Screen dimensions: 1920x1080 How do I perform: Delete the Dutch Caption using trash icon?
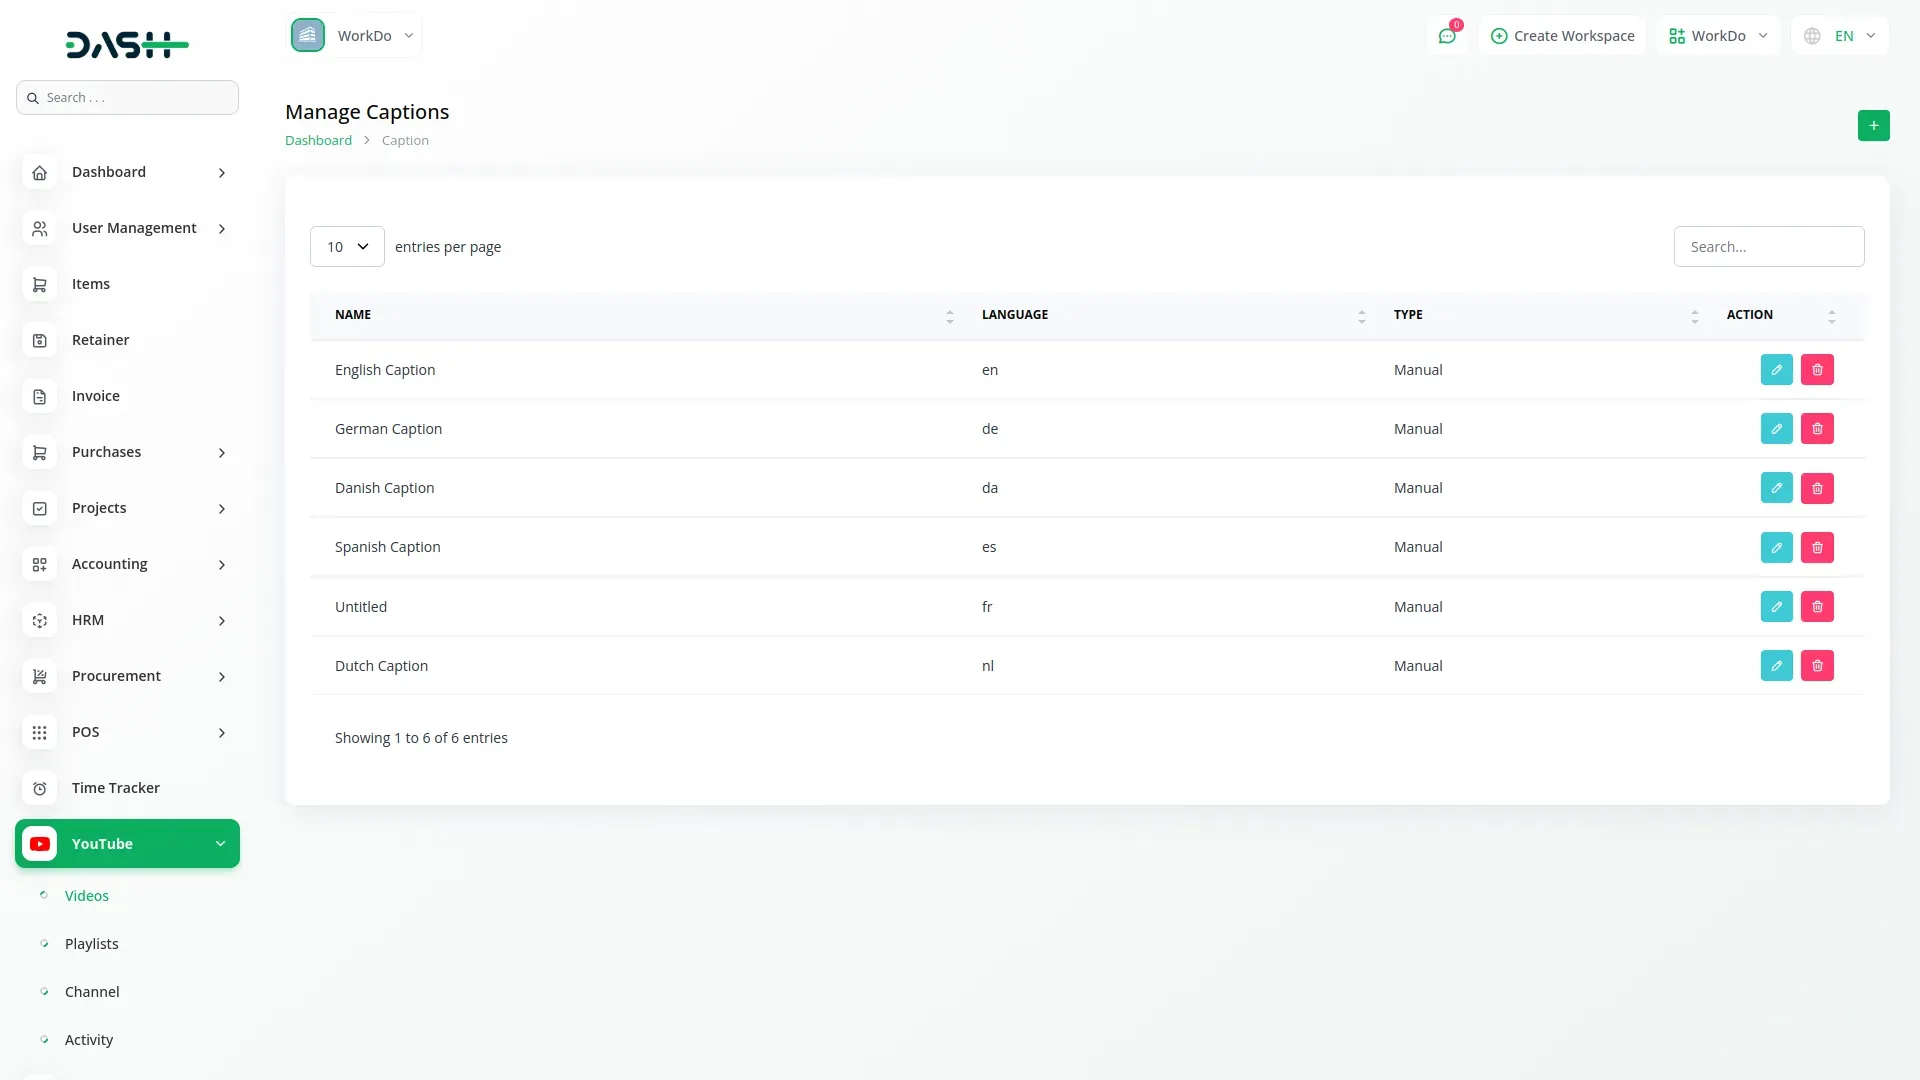(x=1817, y=665)
